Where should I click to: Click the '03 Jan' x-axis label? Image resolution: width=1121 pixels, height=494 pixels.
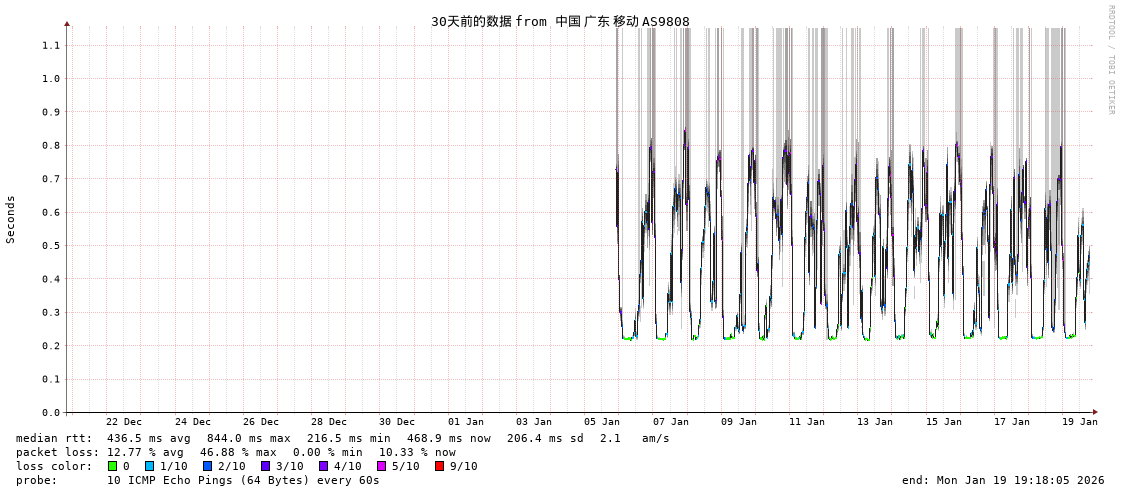pos(533,422)
